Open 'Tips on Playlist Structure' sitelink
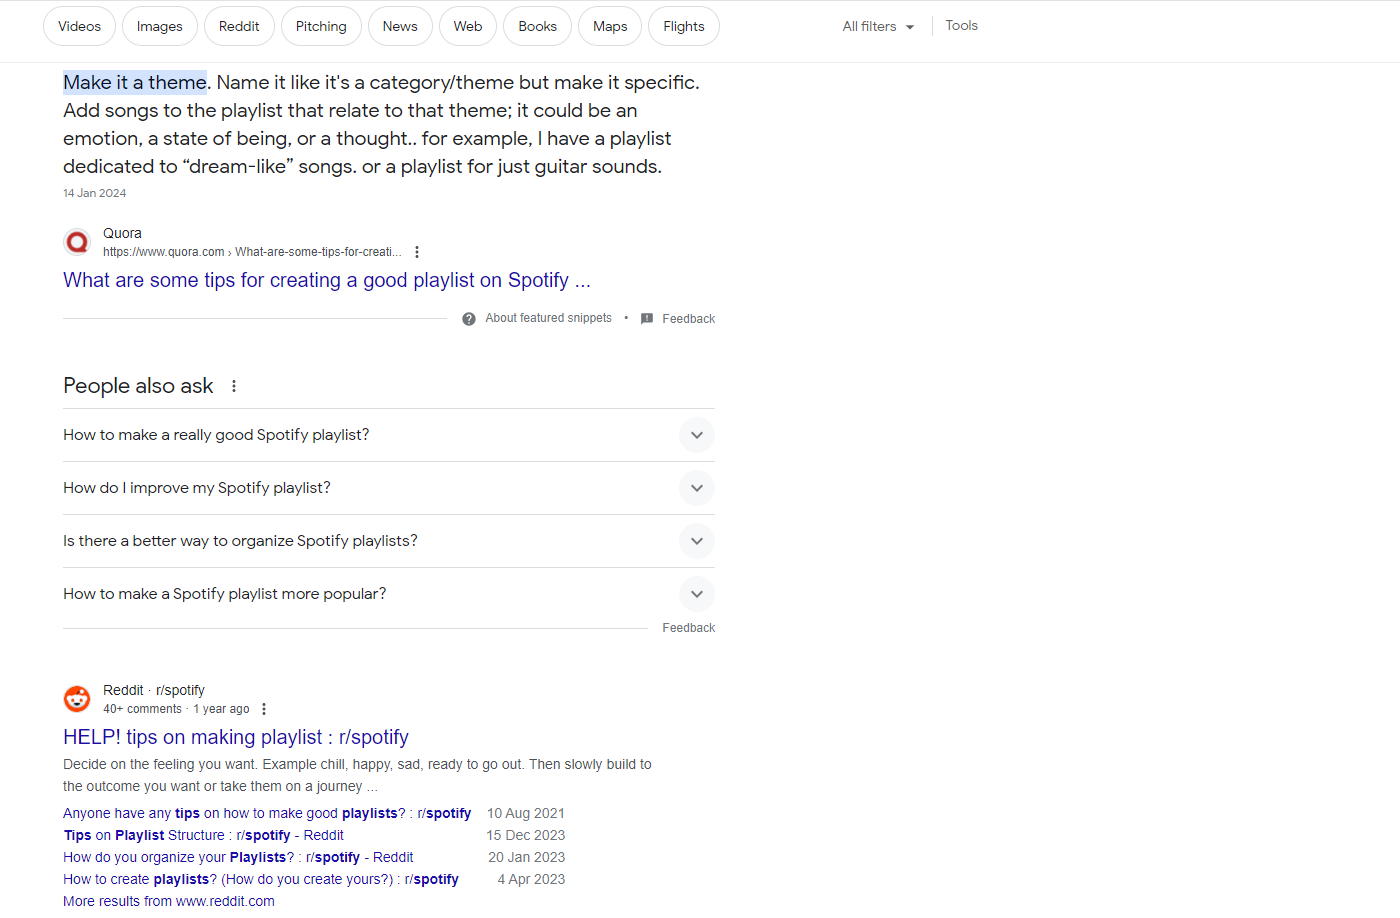Viewport: 1400px width, 918px height. [203, 835]
